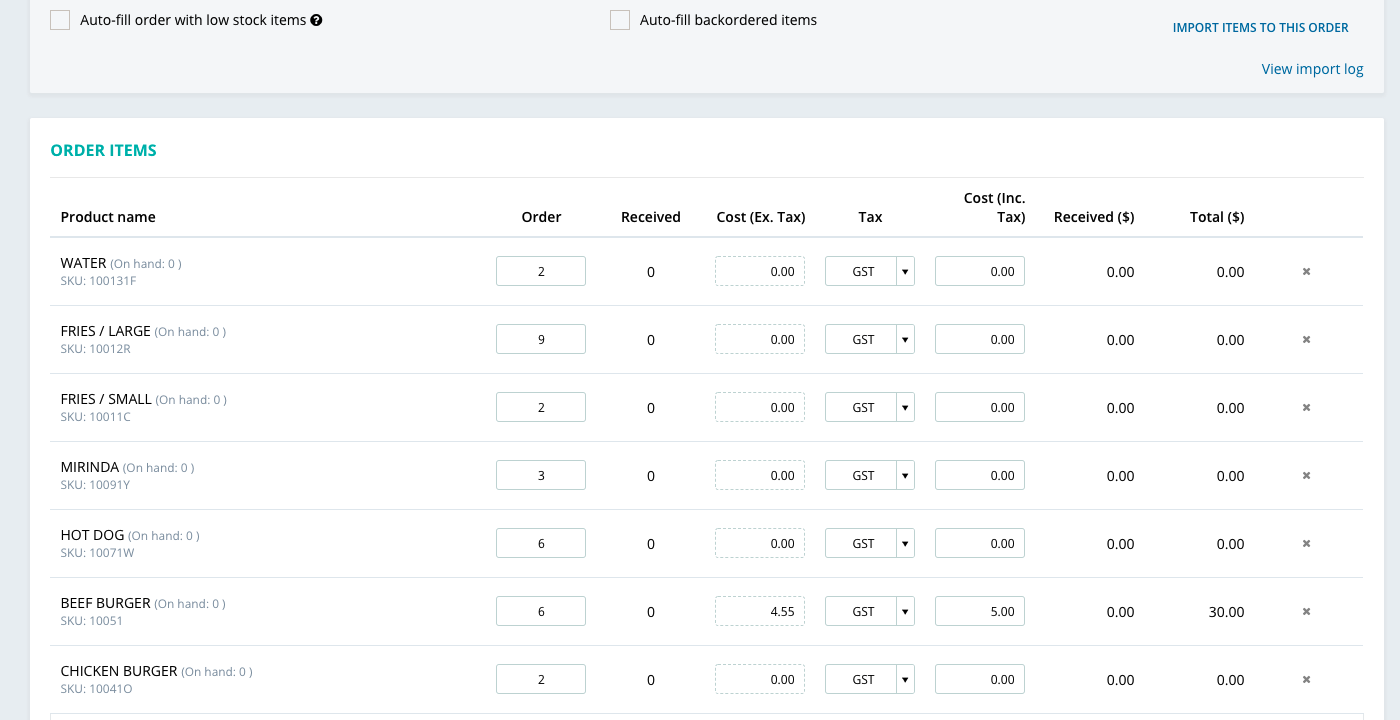
Task: Select the order quantity box for WATER
Action: [x=541, y=272]
